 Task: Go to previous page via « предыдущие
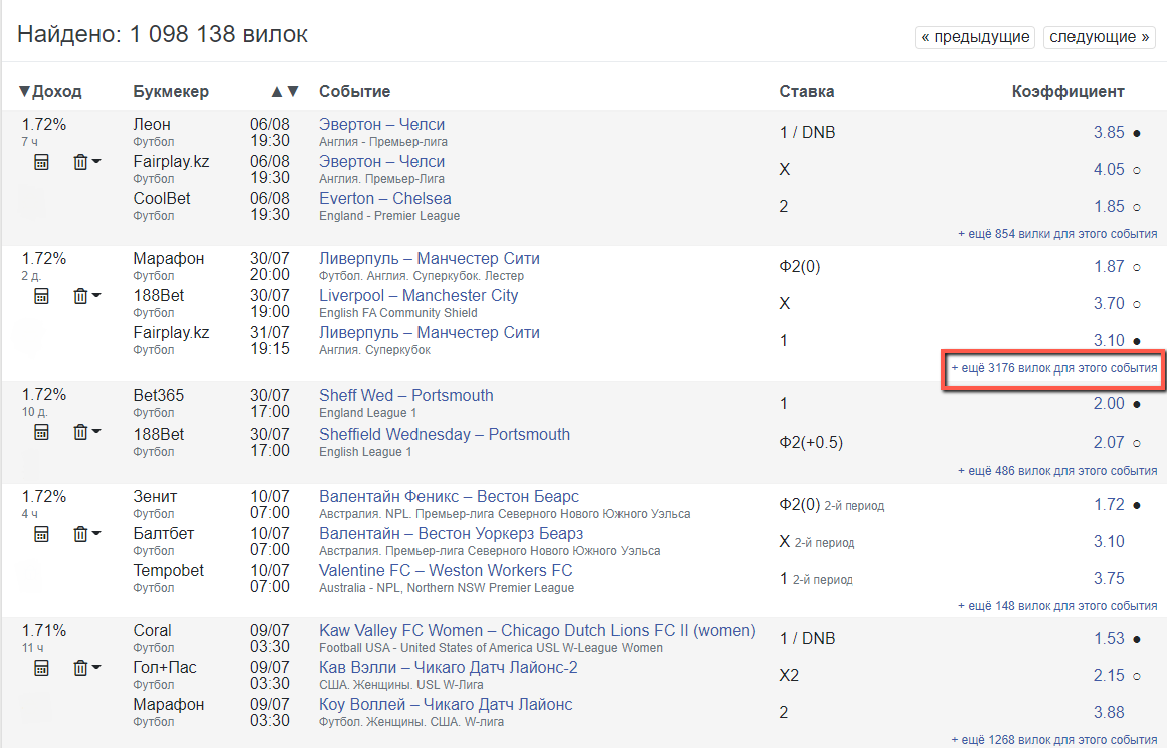coord(975,36)
